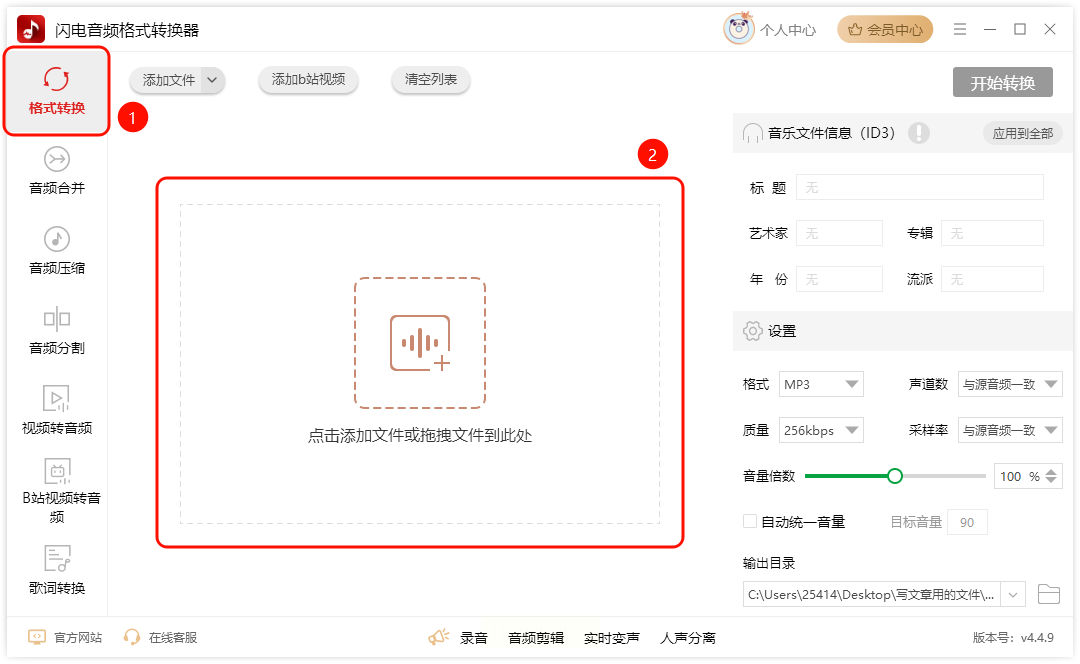
Task: Open the 声道数 channel dropdown
Action: point(1010,384)
